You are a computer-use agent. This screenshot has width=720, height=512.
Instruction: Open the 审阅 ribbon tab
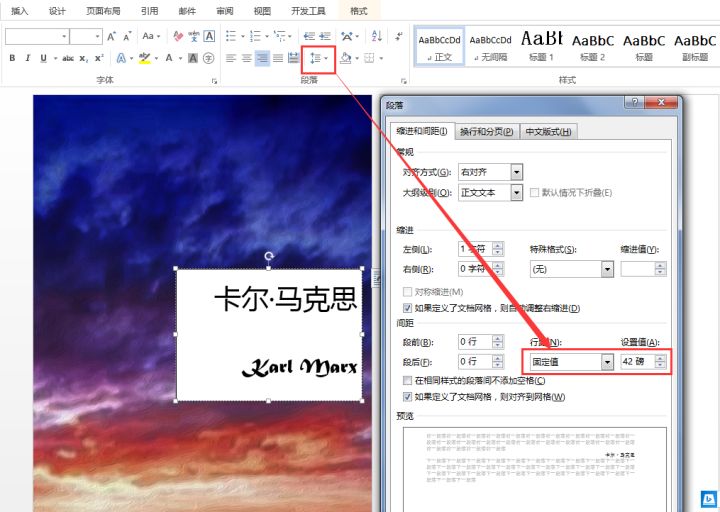point(225,11)
